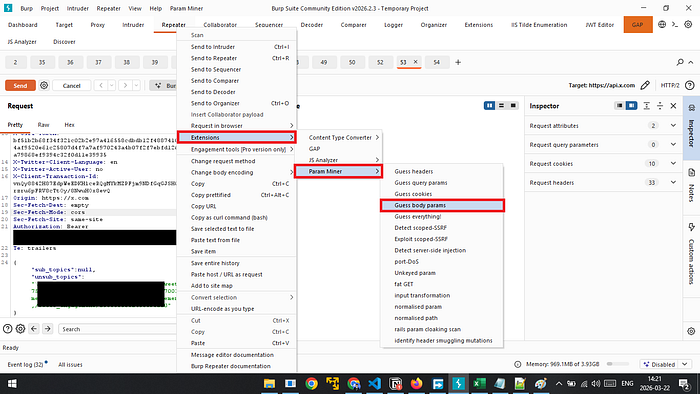700x394 pixels.
Task: Click the gear icon below the side panels
Action: (691, 331)
